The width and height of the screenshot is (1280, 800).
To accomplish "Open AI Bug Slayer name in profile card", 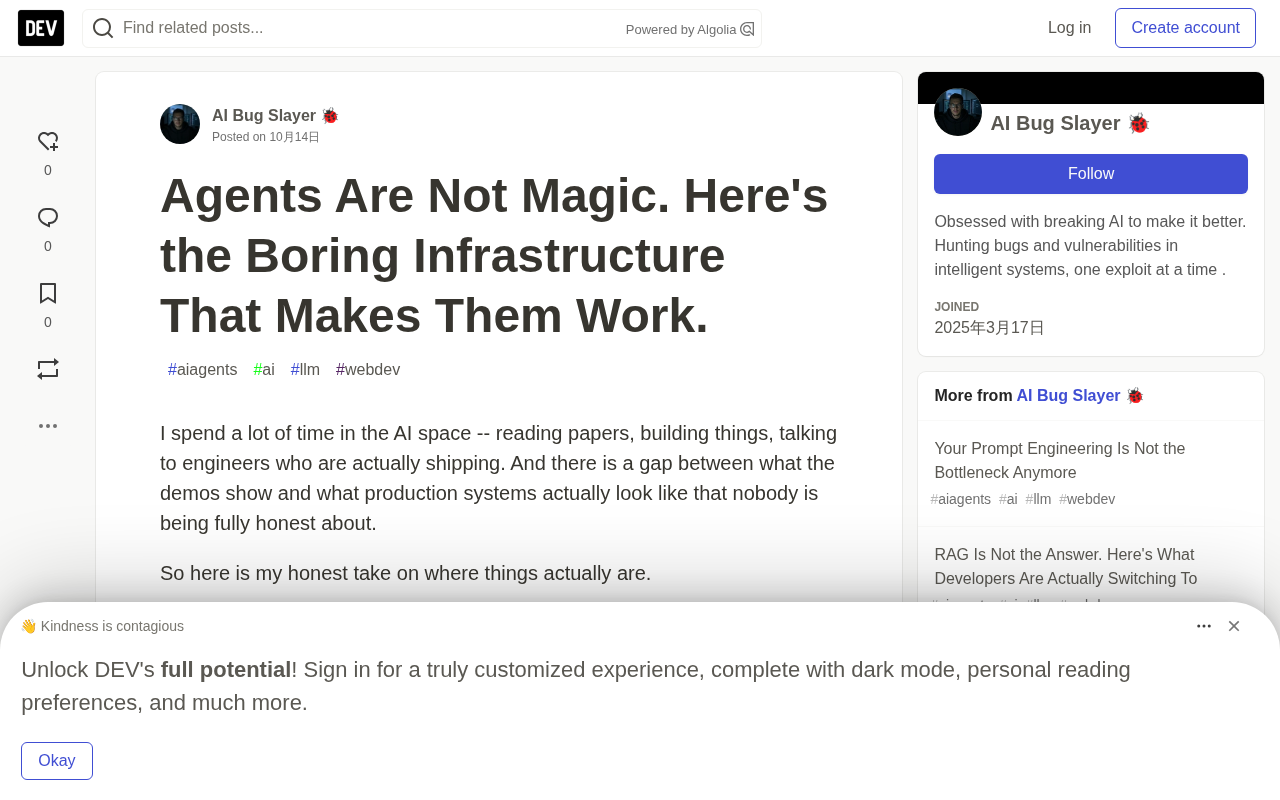I will point(1070,124).
